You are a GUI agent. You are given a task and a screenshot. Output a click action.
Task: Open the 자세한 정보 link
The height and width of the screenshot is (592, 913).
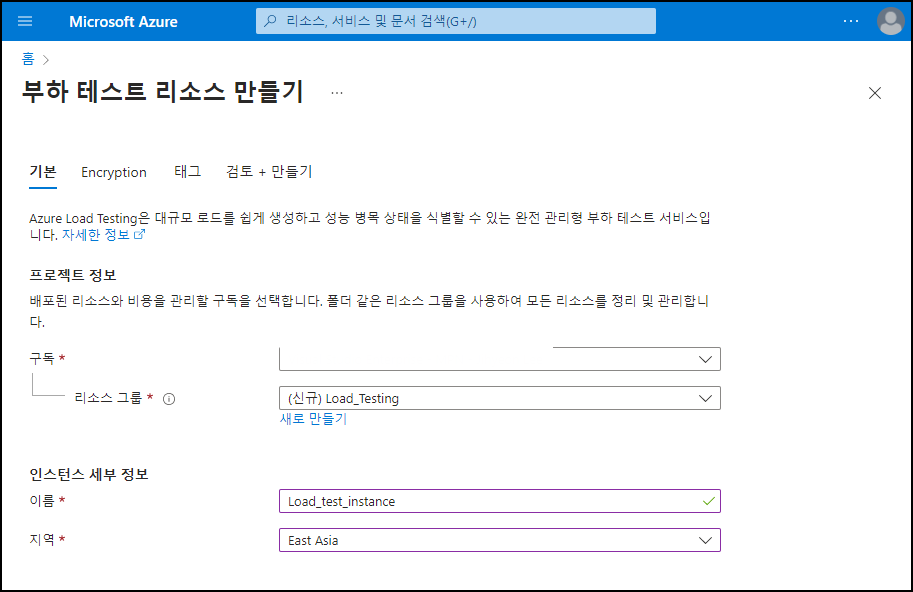(95, 235)
